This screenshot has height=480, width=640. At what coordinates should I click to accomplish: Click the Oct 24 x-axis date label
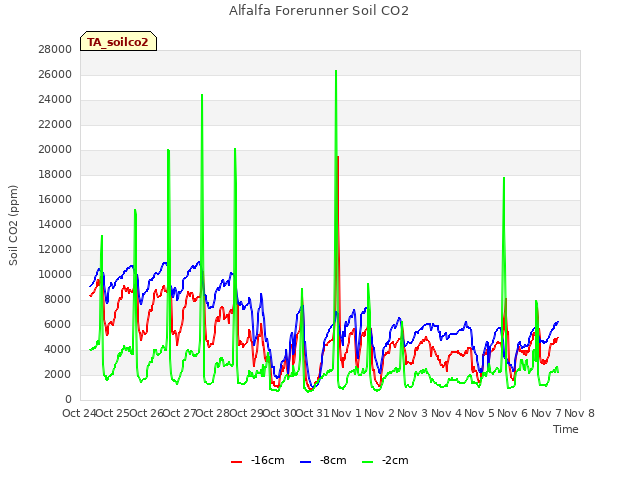[79, 413]
